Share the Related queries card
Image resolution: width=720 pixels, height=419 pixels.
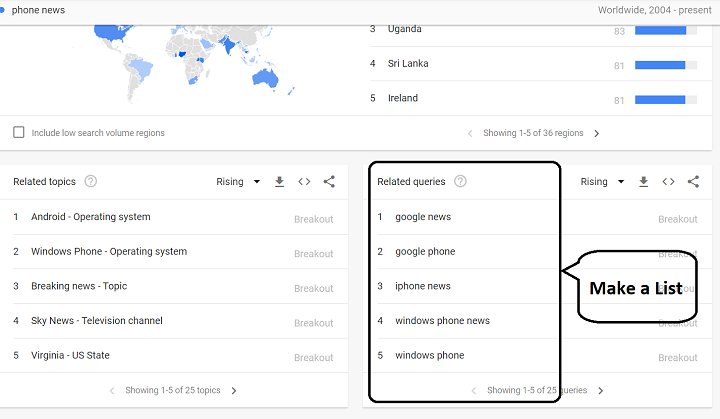(693, 182)
